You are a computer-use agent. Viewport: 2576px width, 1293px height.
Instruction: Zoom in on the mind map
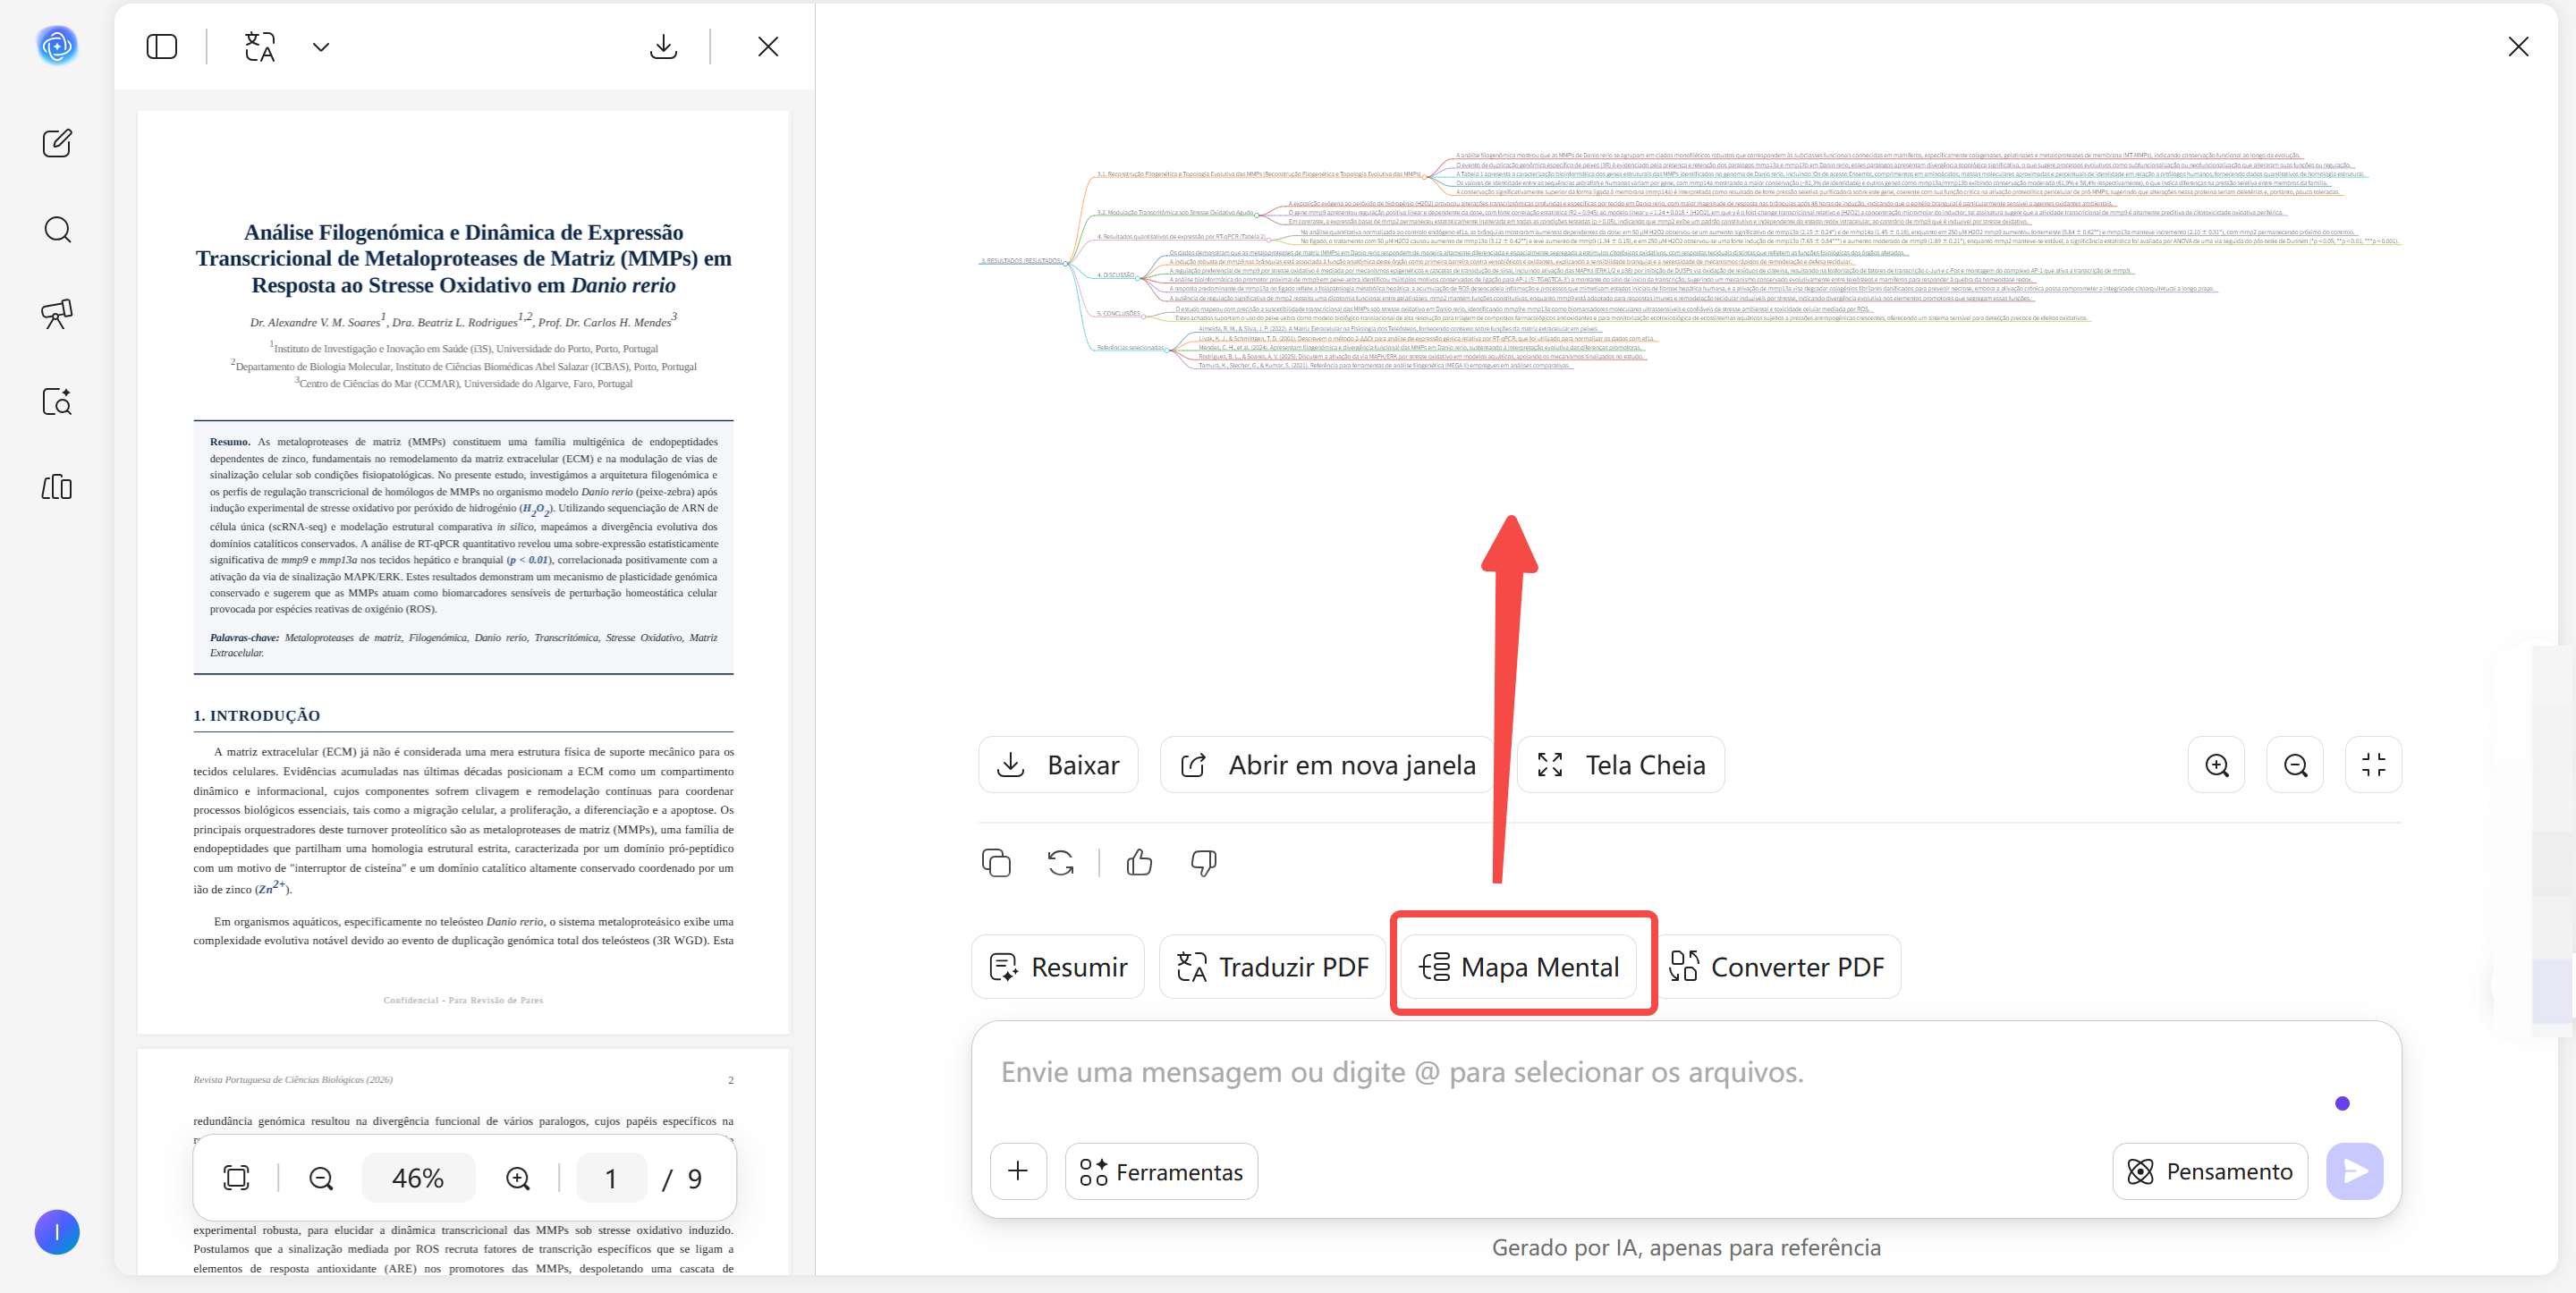(2216, 765)
